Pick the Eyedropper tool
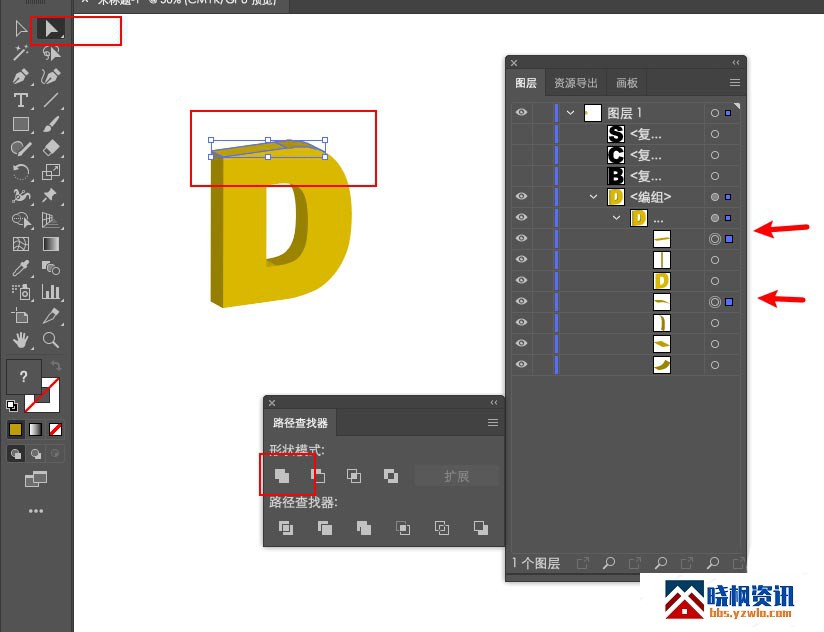 (20, 268)
